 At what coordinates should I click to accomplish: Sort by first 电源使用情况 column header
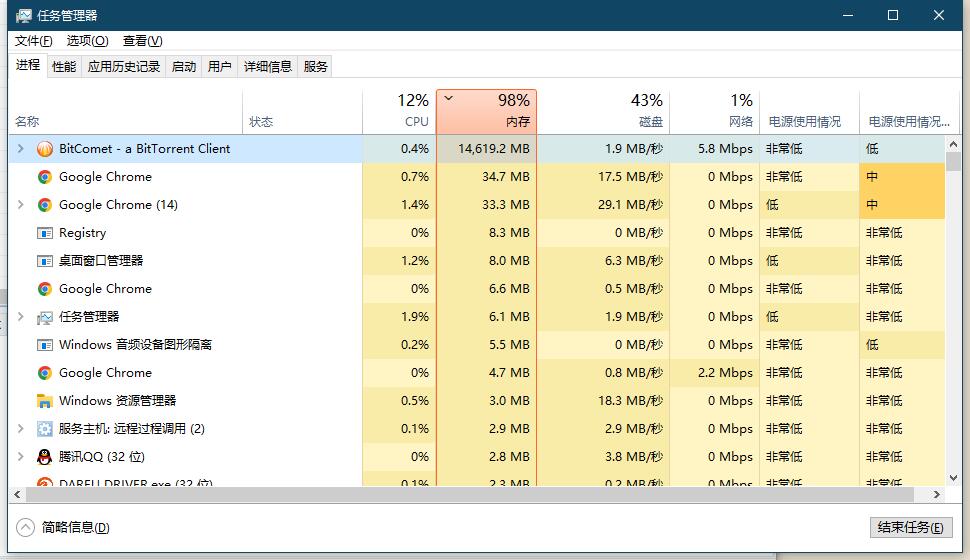(809, 112)
